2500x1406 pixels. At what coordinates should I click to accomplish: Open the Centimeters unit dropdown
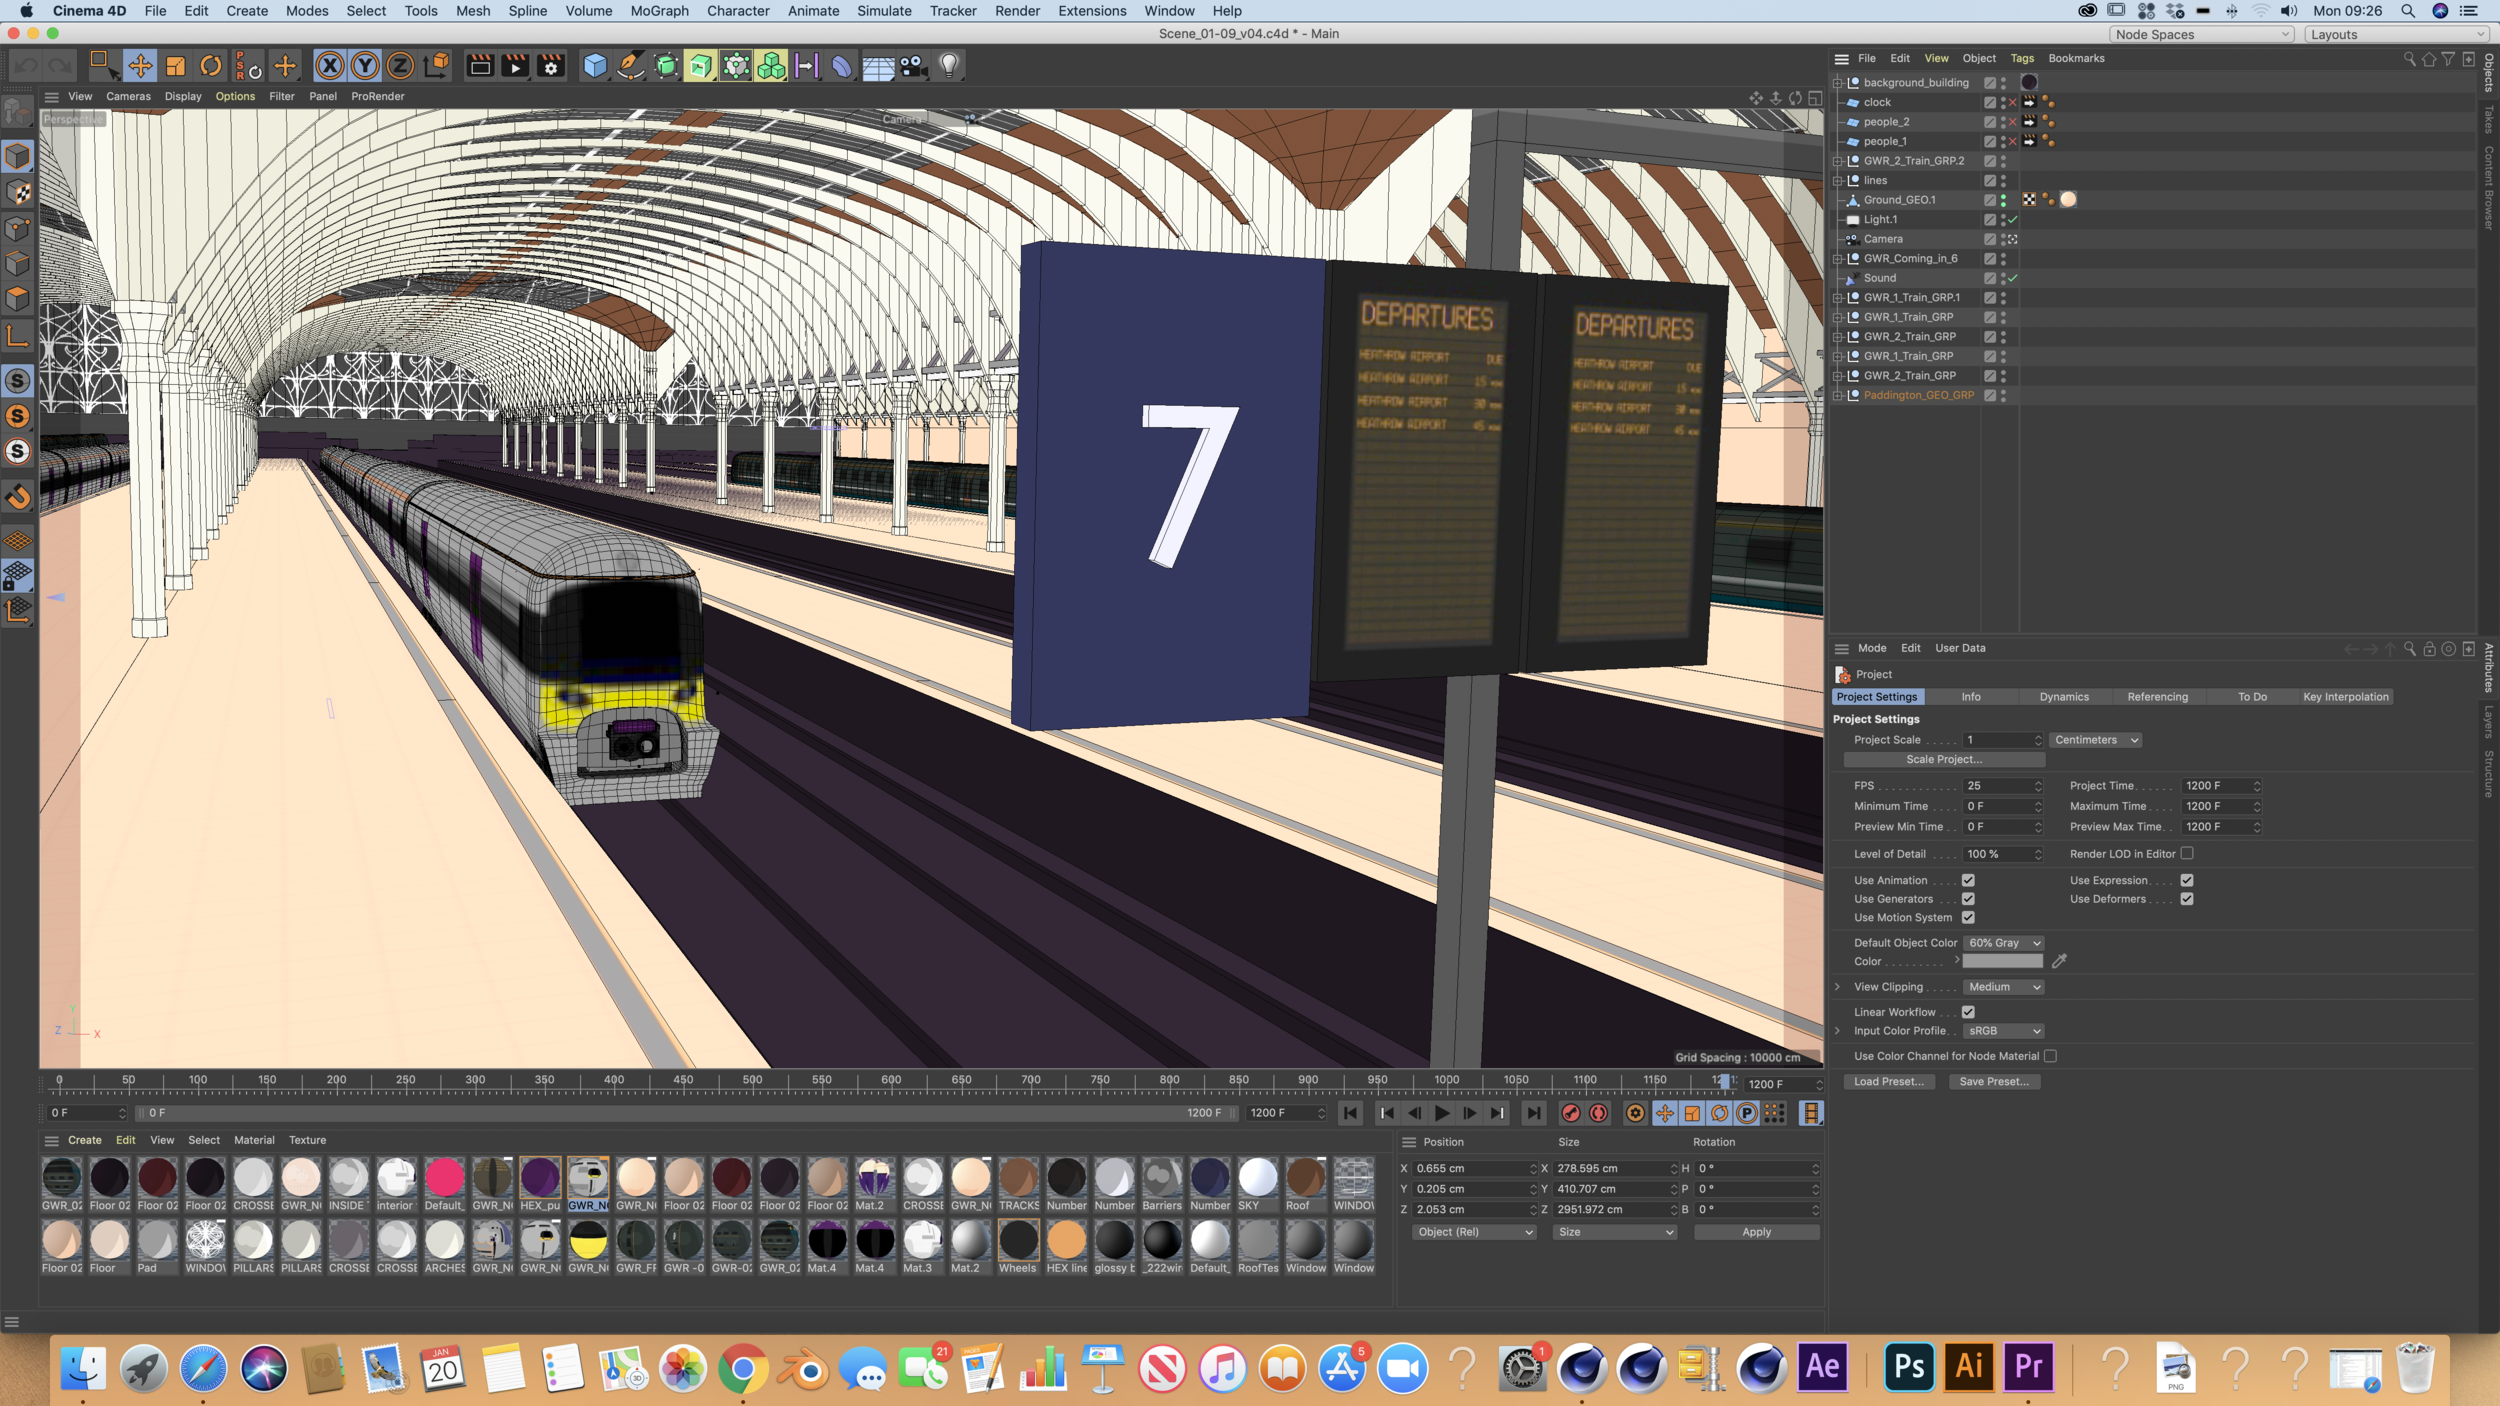[x=2095, y=740]
